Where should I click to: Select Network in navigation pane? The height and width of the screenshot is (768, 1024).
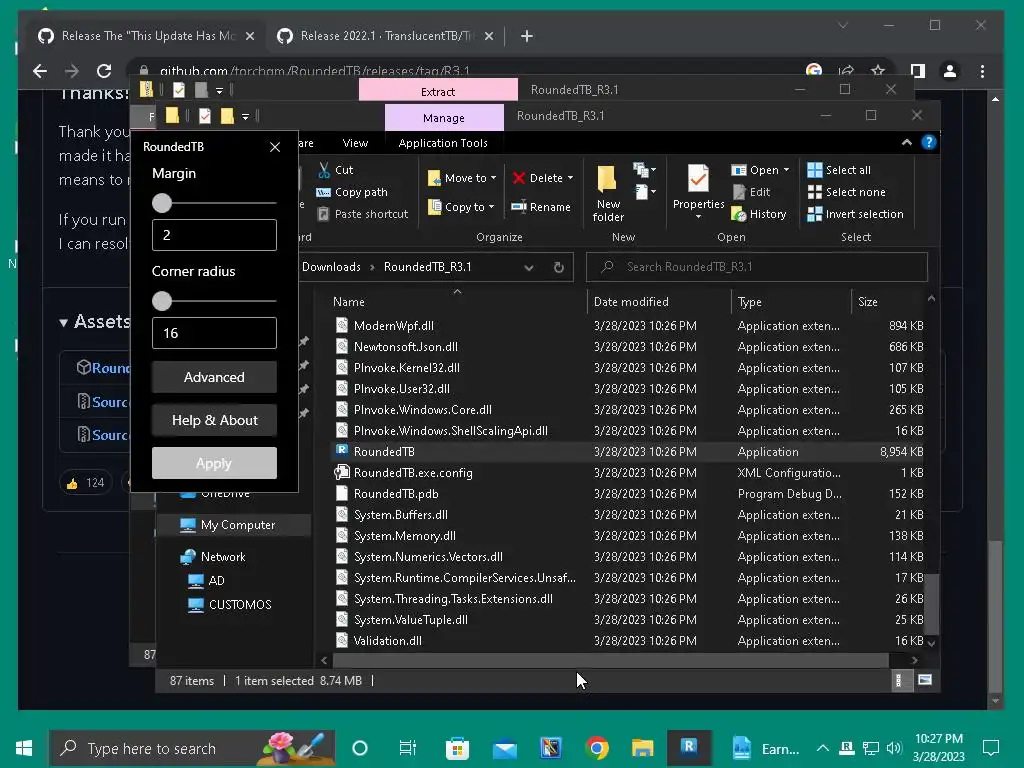[223, 557]
